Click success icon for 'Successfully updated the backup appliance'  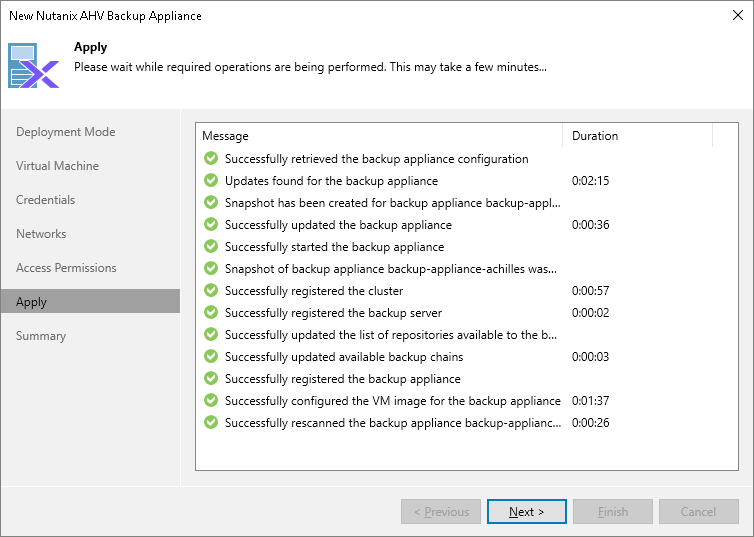(211, 225)
